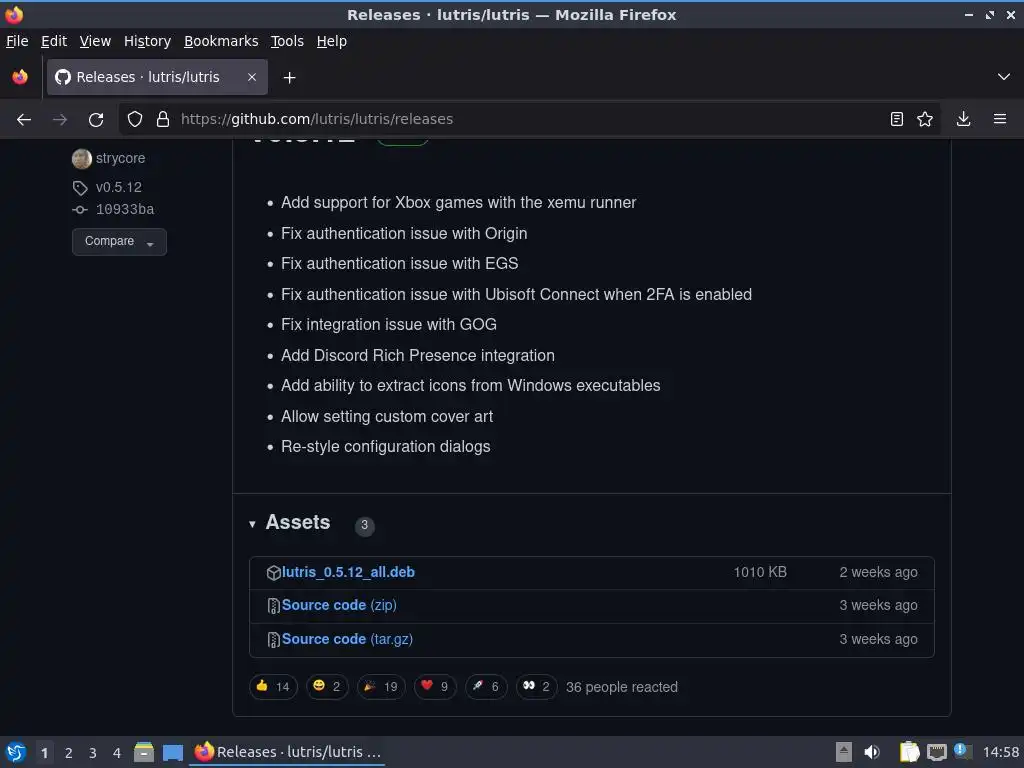The image size is (1024, 768).
Task: Click the 14:58 clock in the taskbar
Action: 1000,752
